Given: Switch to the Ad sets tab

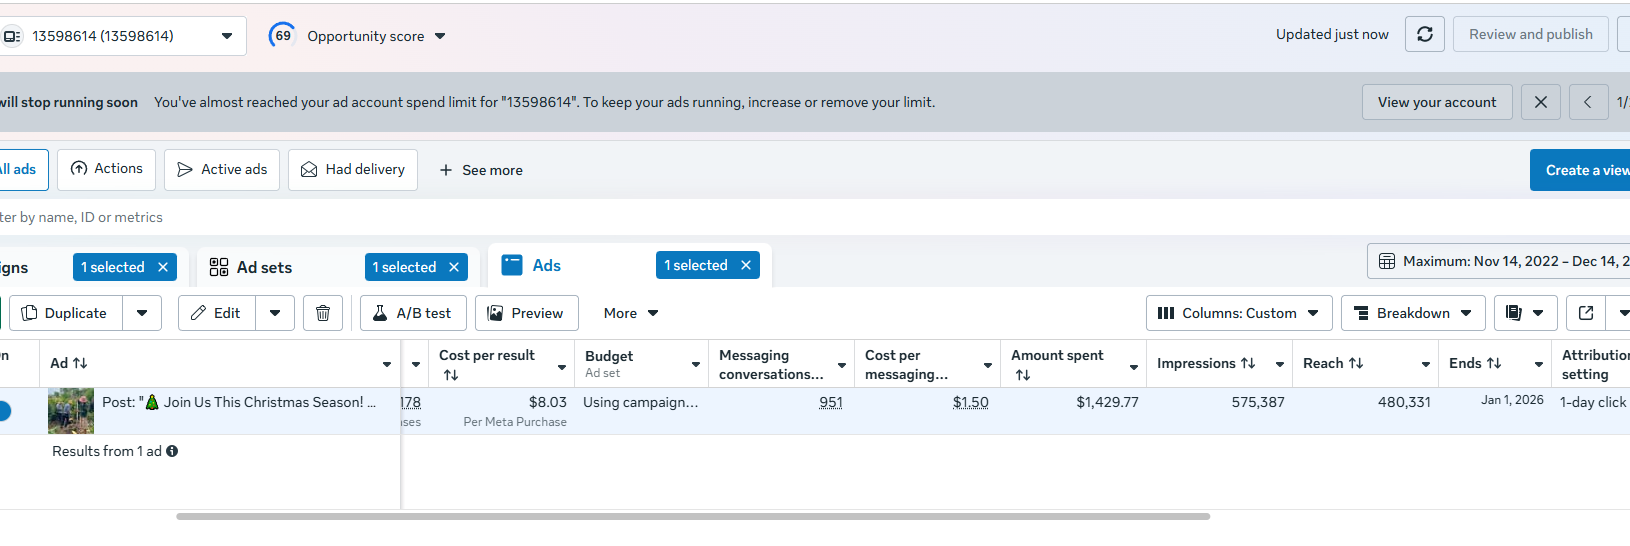Looking at the screenshot, I should point(264,267).
